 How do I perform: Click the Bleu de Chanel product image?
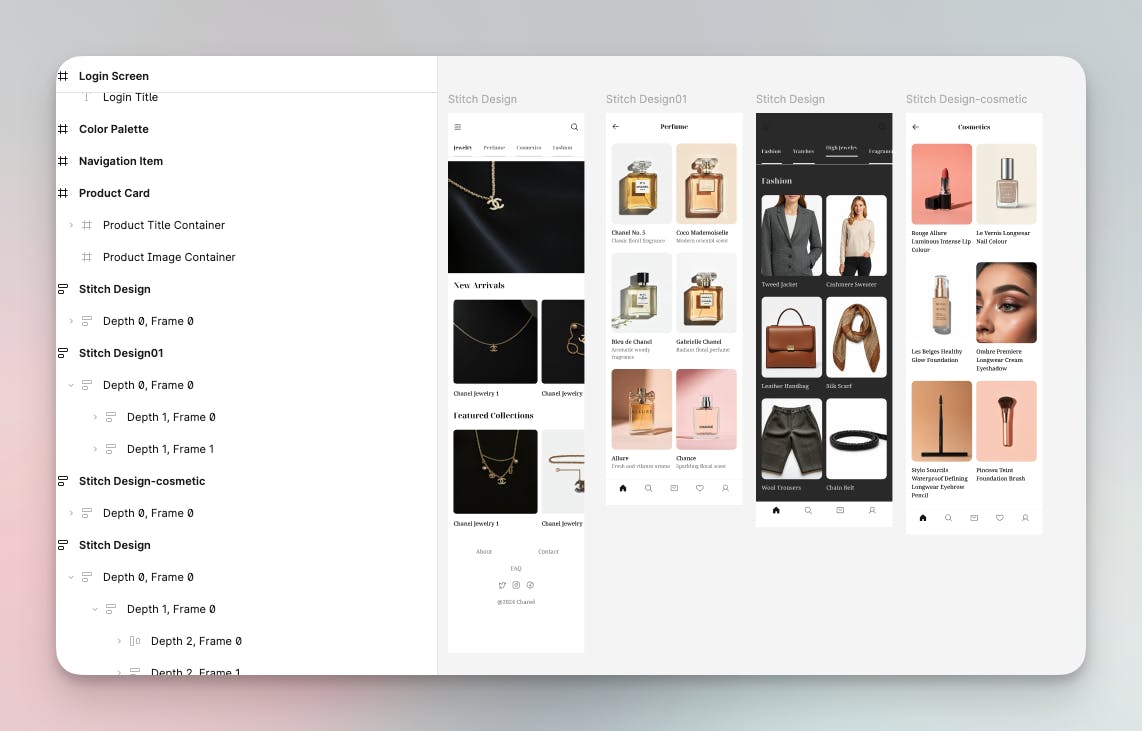[x=642, y=293]
